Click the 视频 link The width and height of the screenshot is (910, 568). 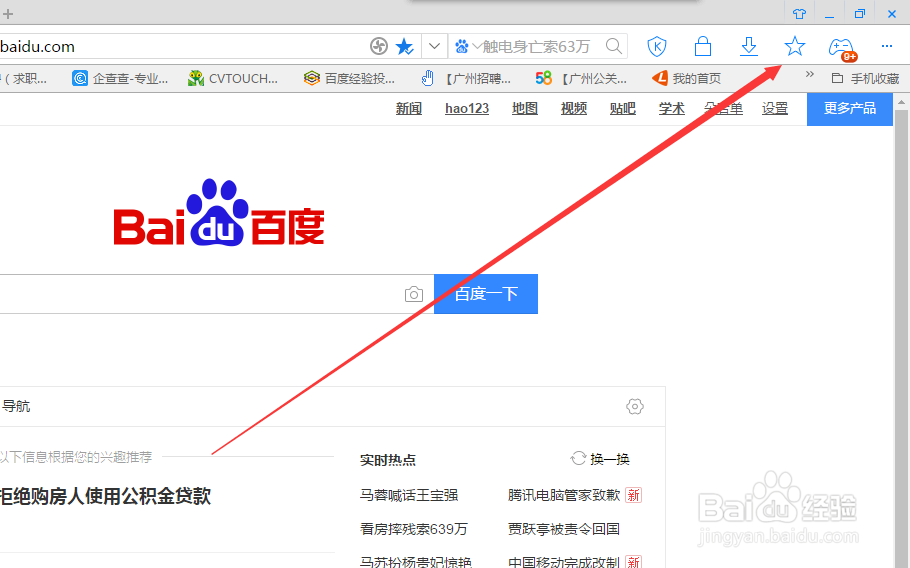click(x=573, y=108)
